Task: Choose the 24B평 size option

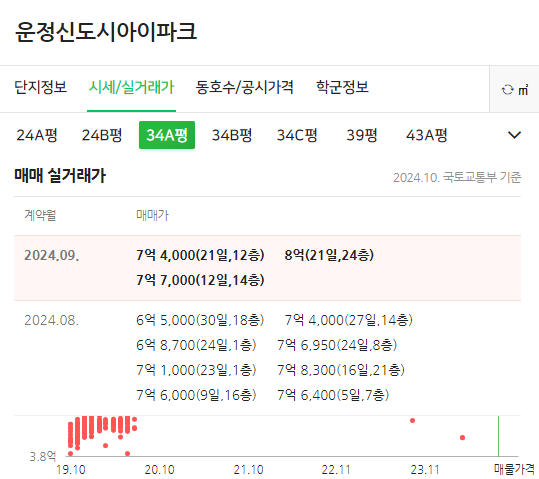Action: point(102,135)
